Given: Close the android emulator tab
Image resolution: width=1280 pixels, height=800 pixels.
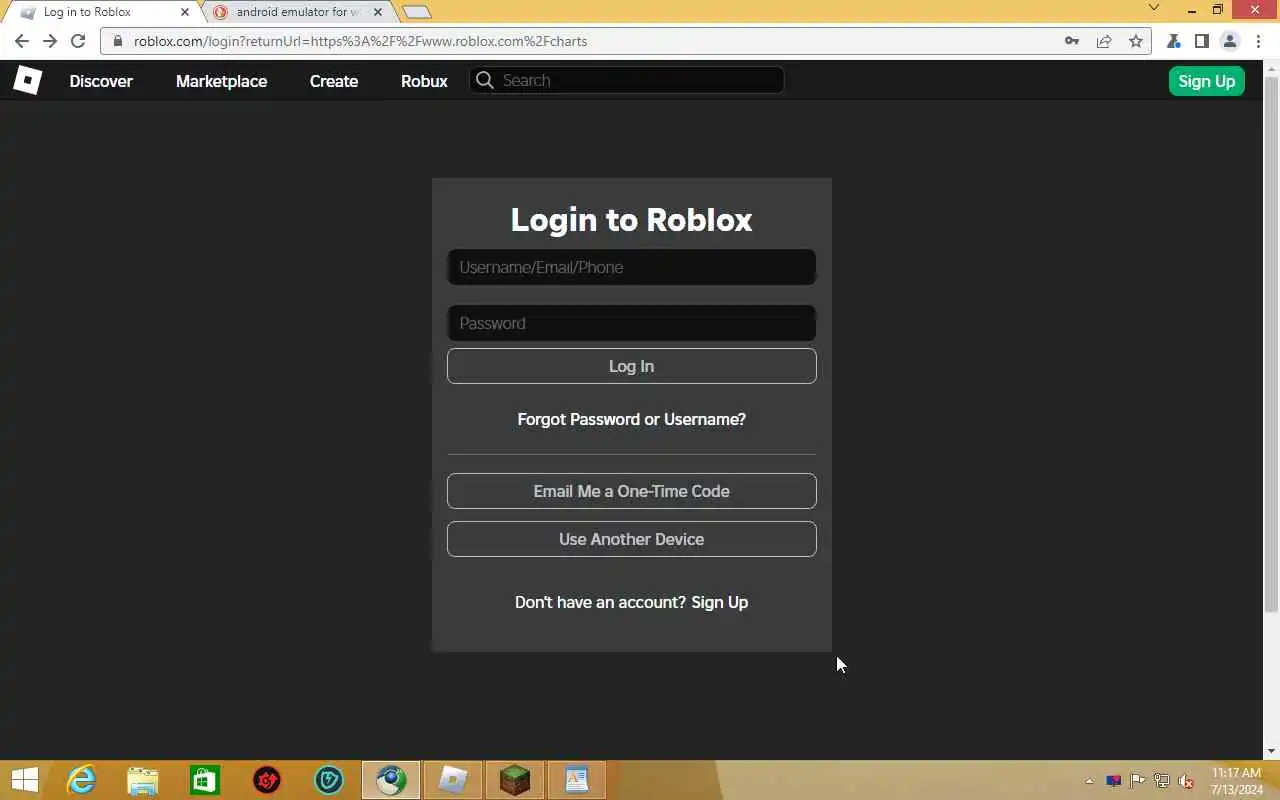Looking at the screenshot, I should [378, 12].
